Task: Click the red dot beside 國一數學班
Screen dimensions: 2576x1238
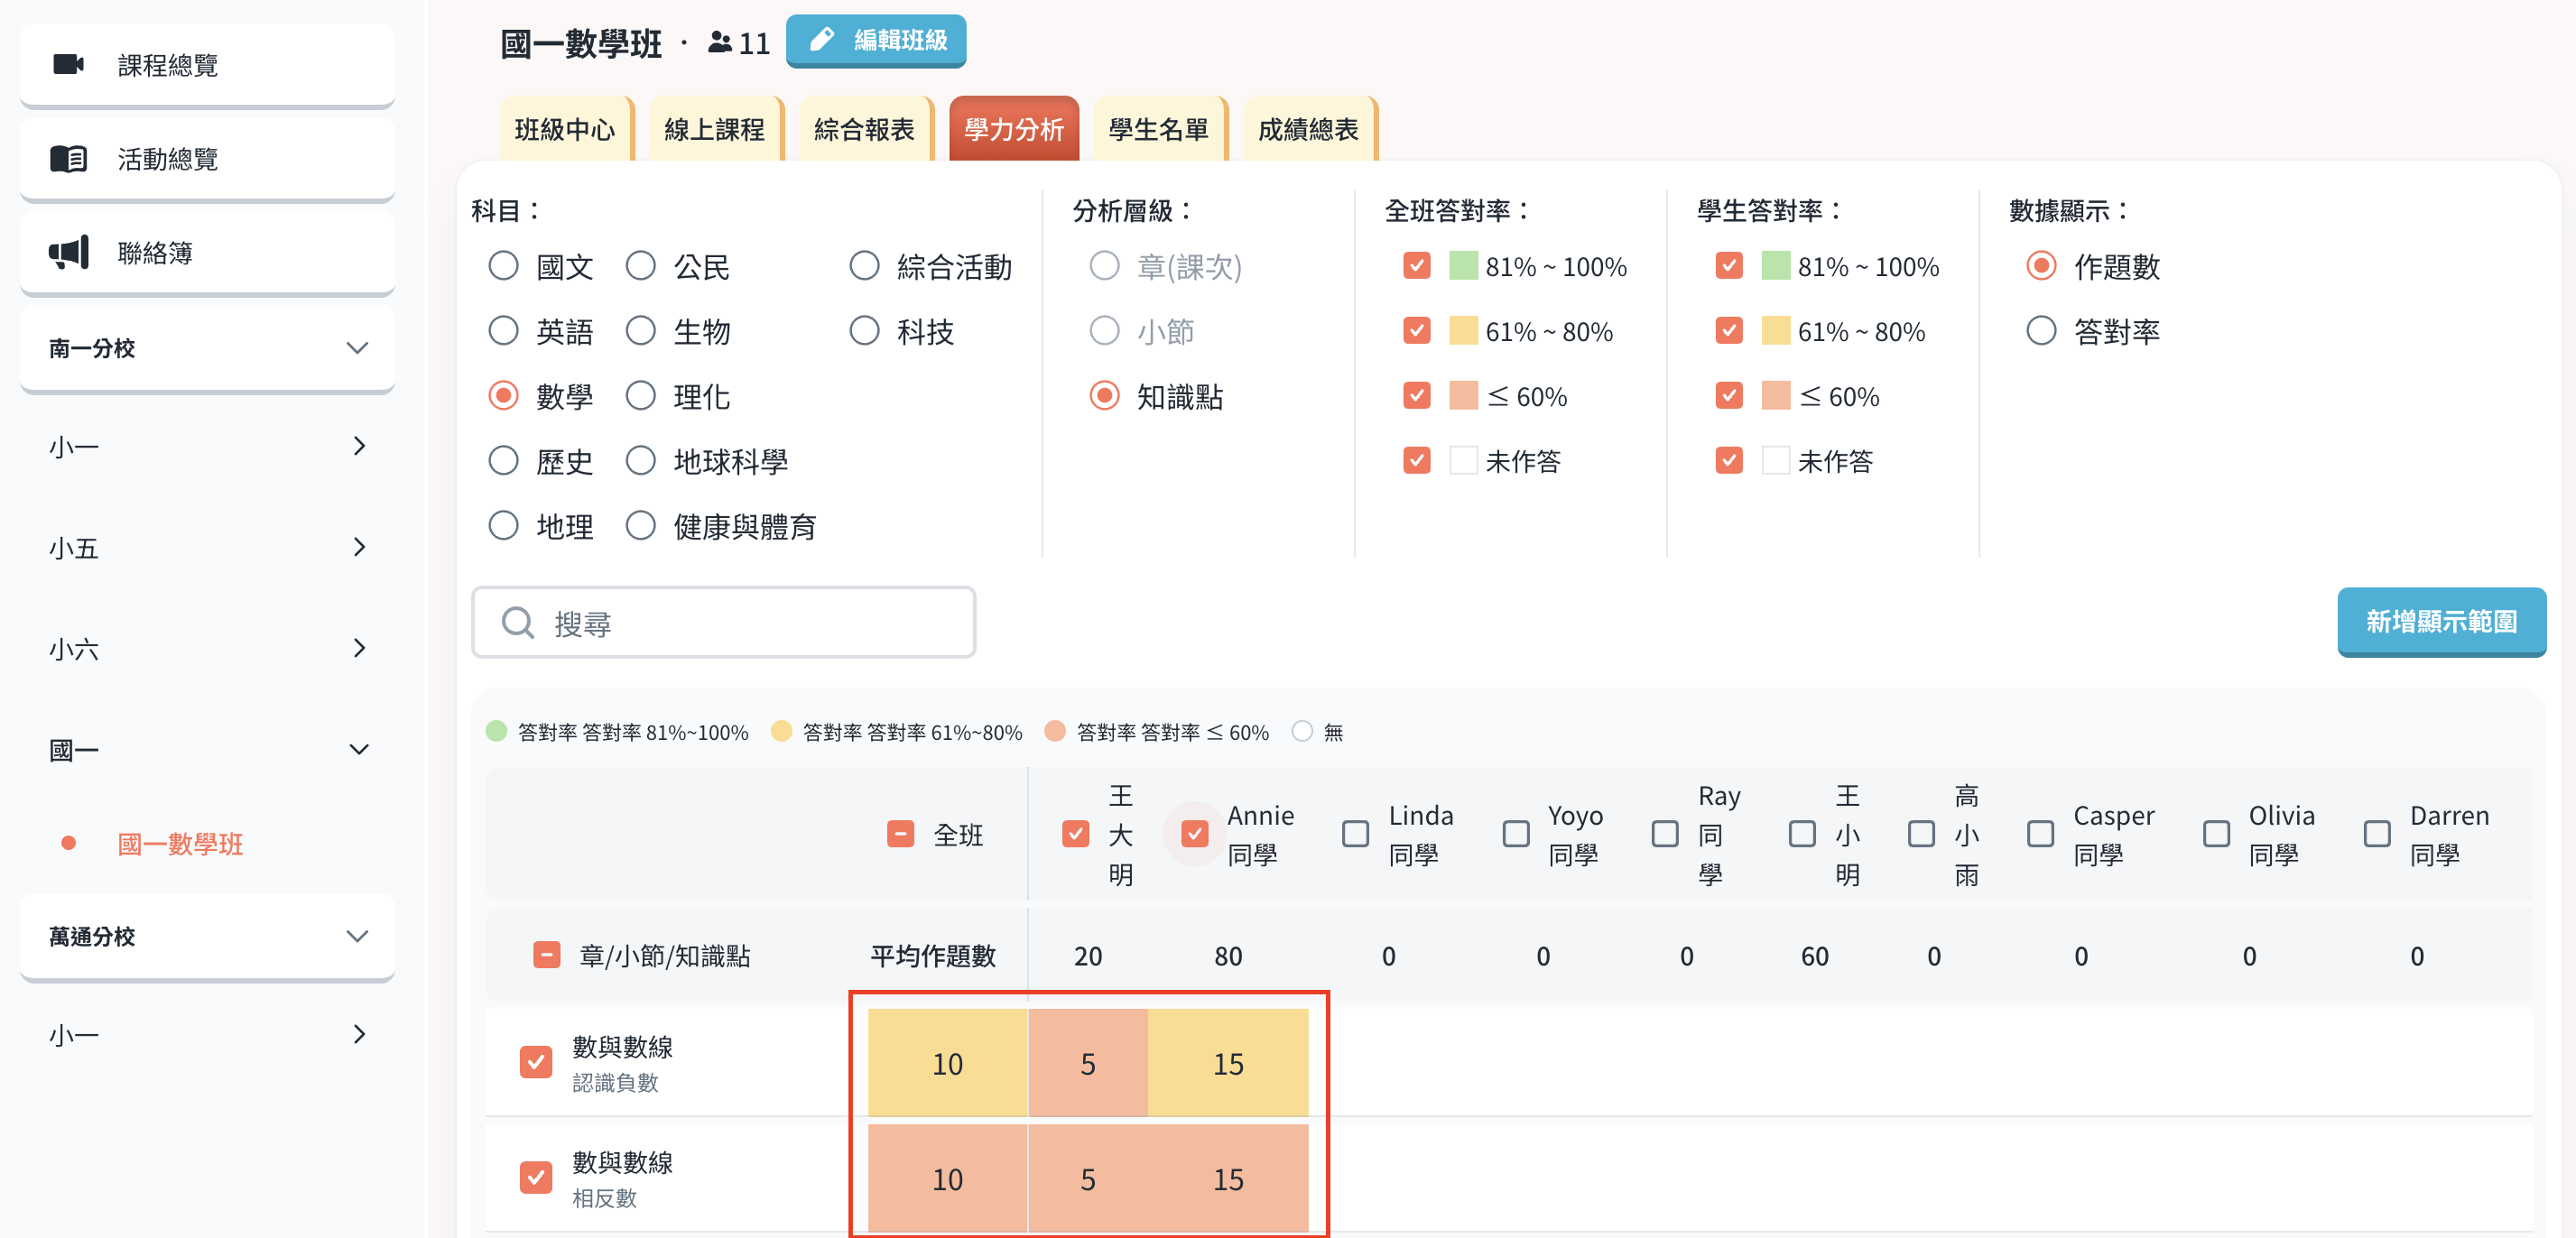Action: click(68, 843)
